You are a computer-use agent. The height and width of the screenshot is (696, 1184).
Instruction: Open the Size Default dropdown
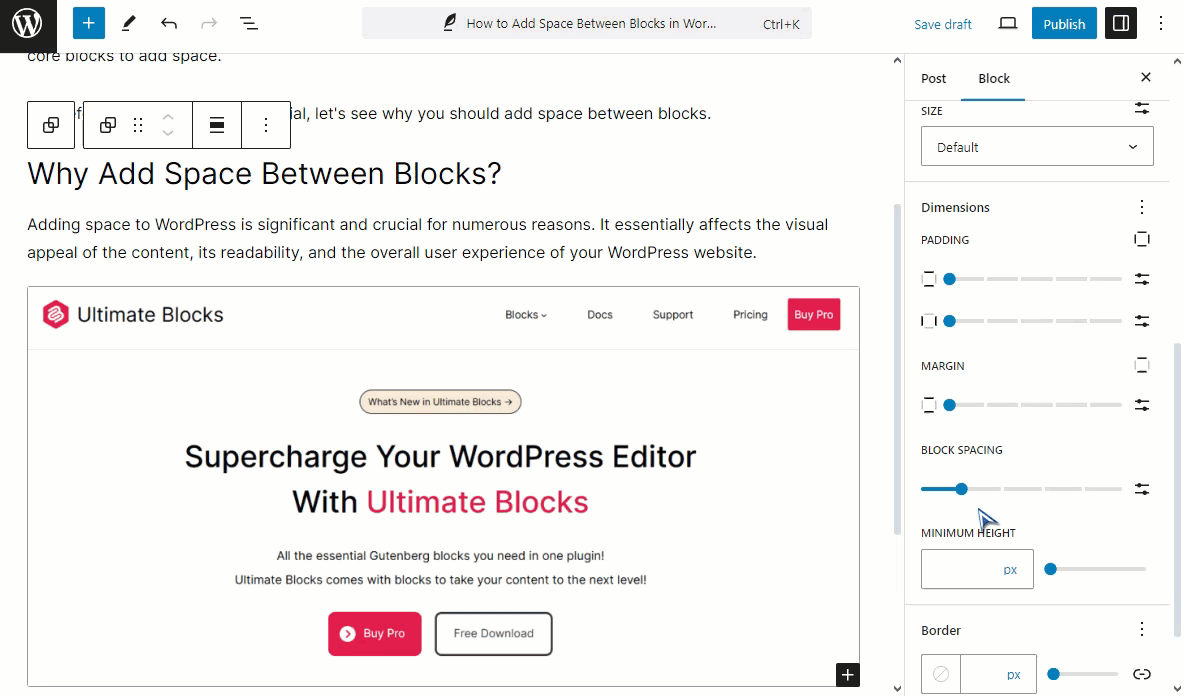[x=1037, y=146]
